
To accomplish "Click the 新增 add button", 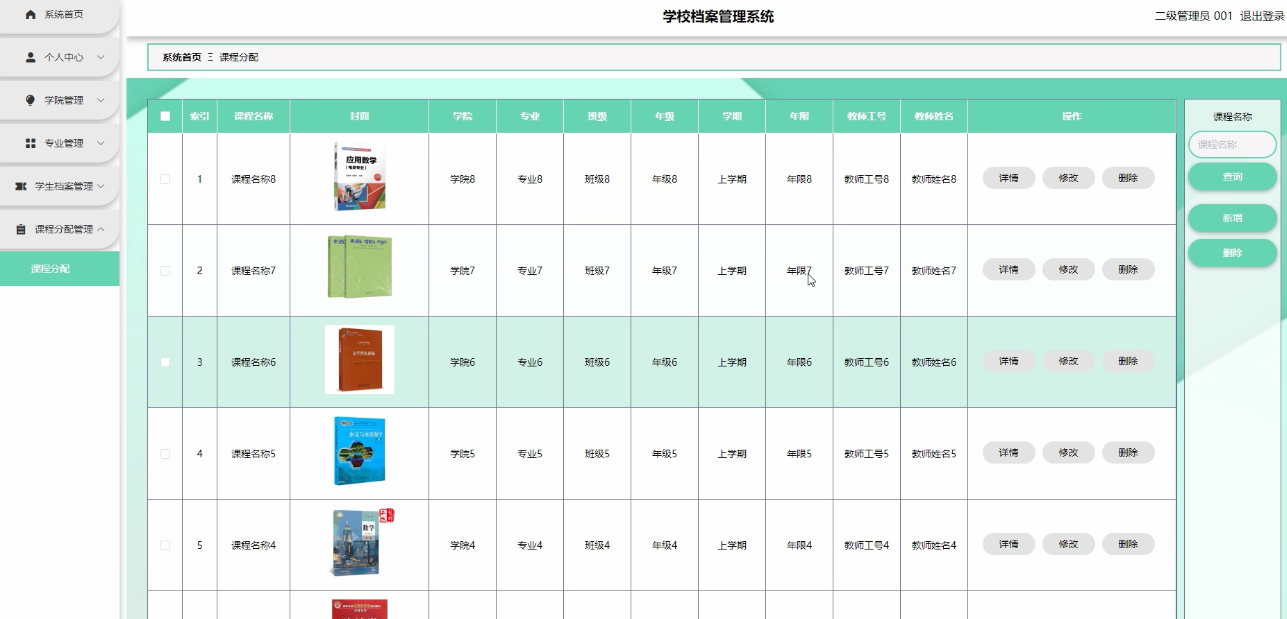I will coord(1232,218).
